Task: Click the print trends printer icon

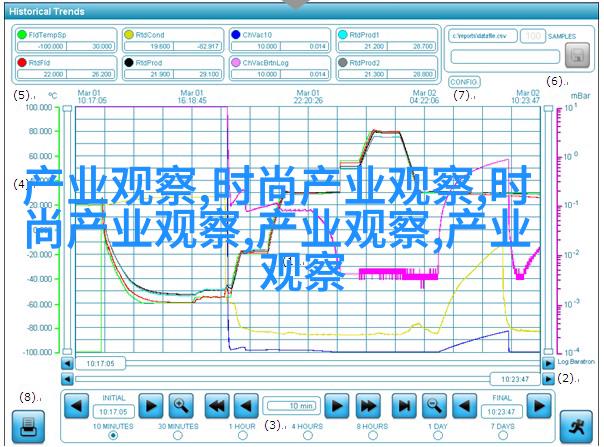Action: click(28, 427)
